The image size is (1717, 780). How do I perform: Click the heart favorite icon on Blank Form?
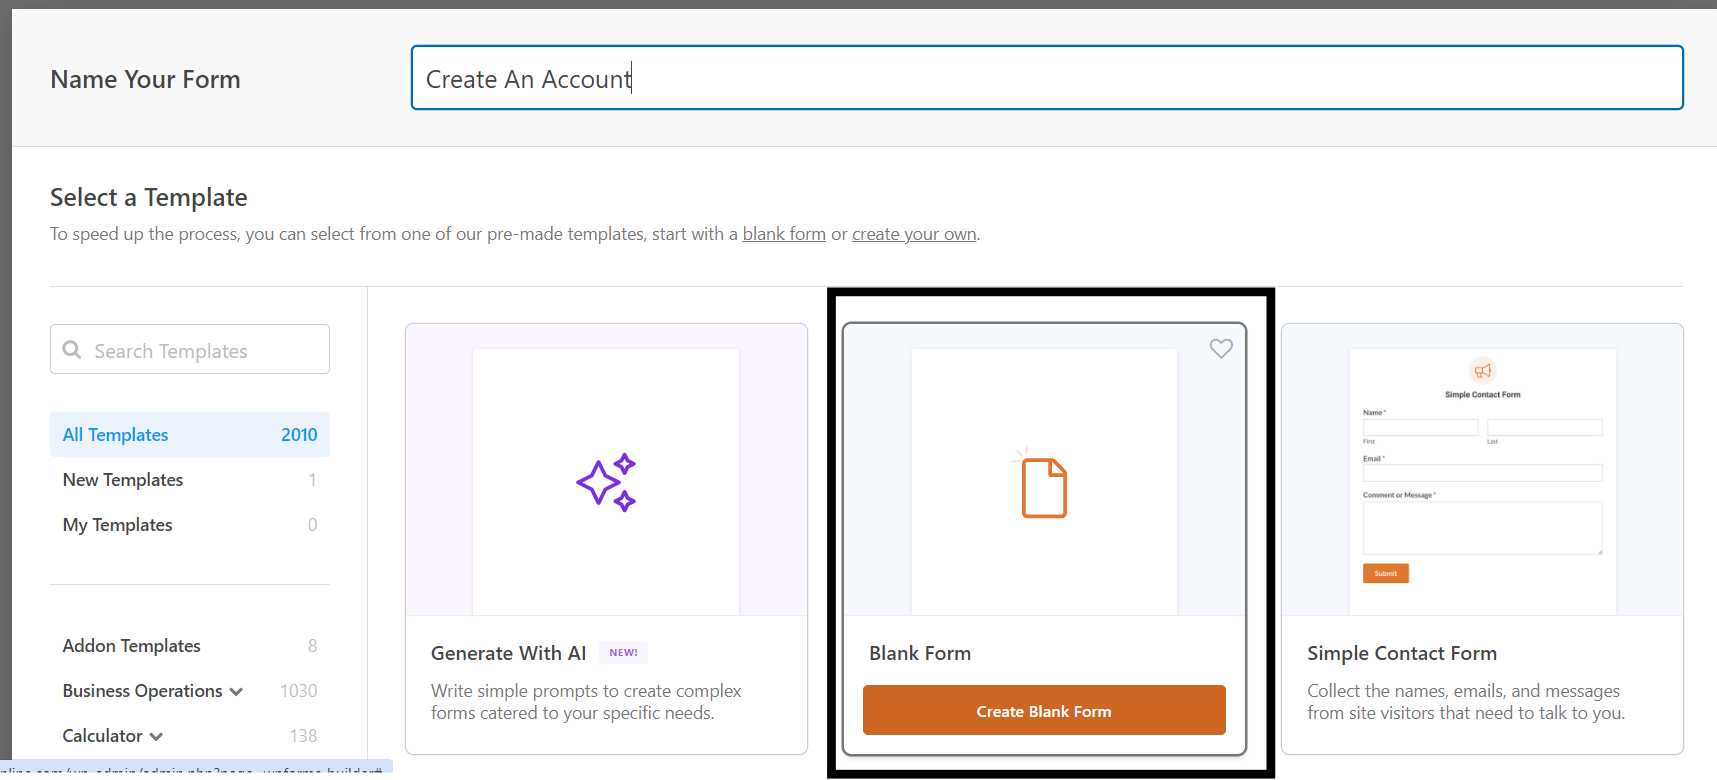point(1221,349)
